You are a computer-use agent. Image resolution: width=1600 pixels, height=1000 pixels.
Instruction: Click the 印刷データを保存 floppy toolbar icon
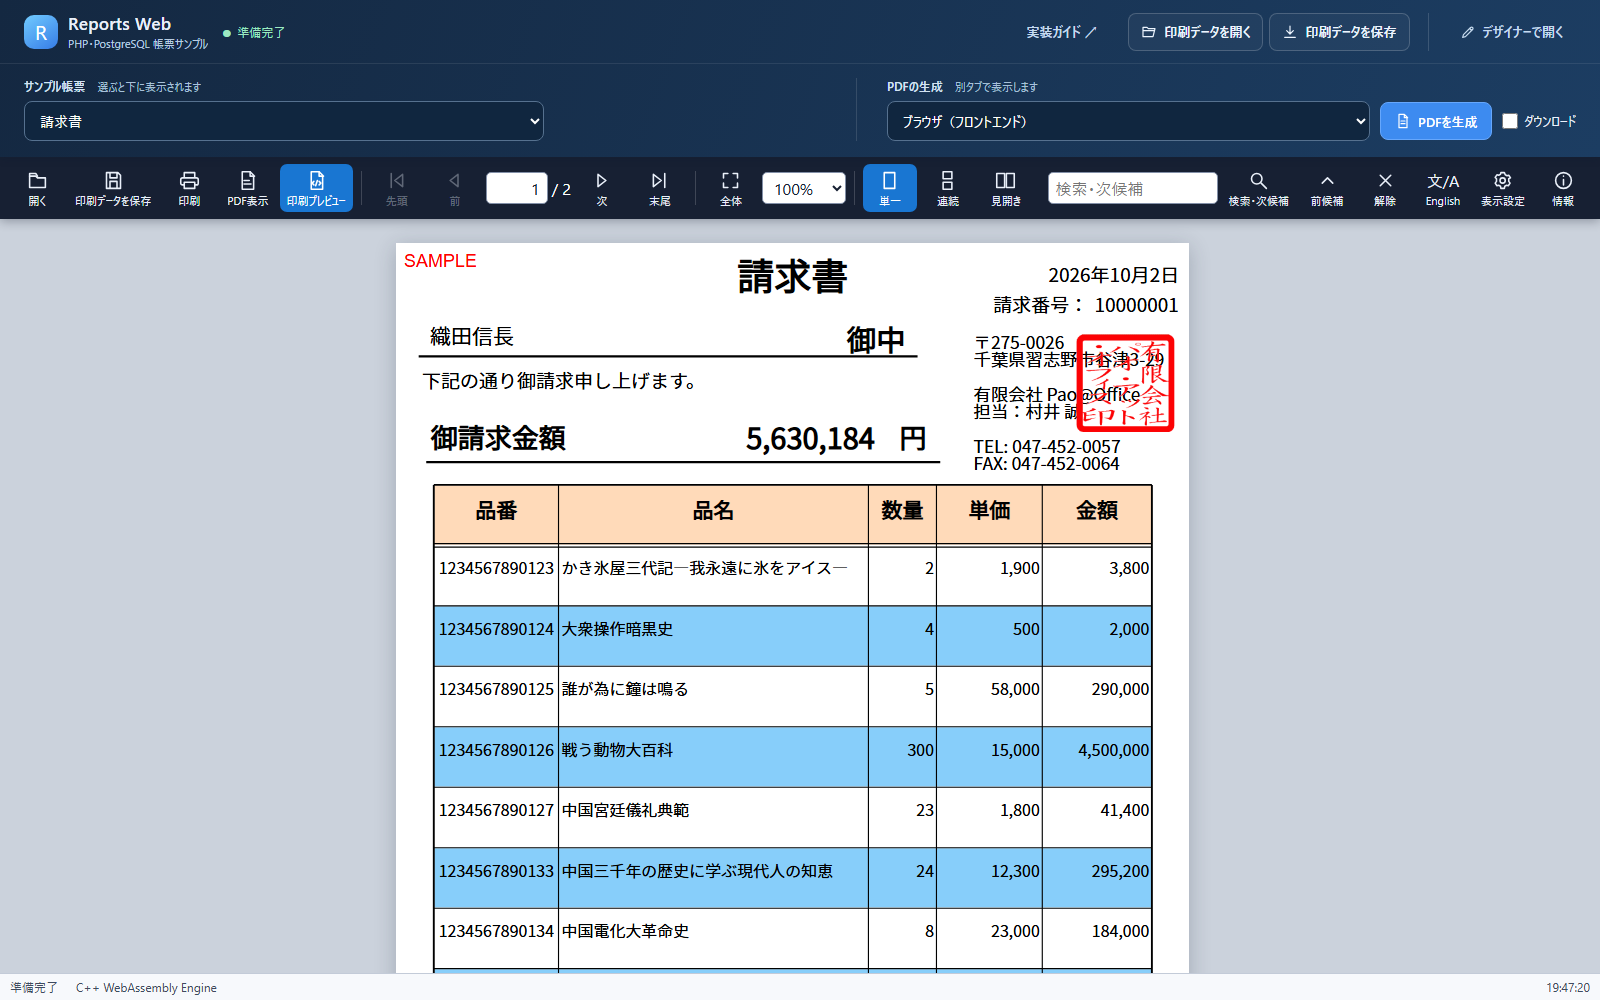113,188
